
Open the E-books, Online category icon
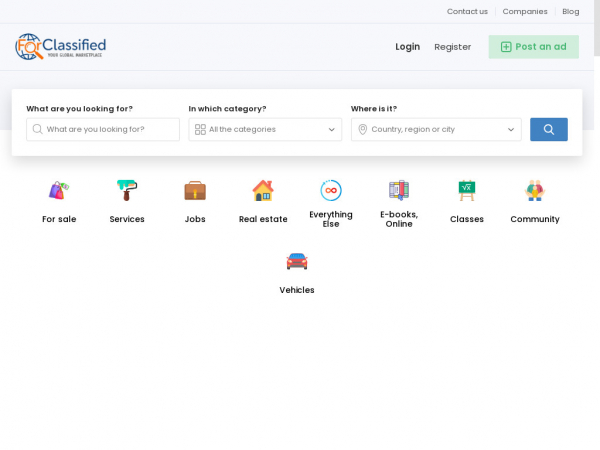pos(399,190)
